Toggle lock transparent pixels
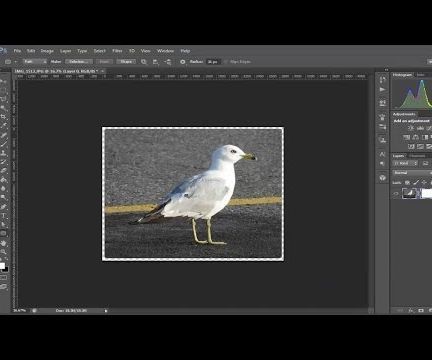The height and width of the screenshot is (360, 432). pyautogui.click(x=407, y=182)
